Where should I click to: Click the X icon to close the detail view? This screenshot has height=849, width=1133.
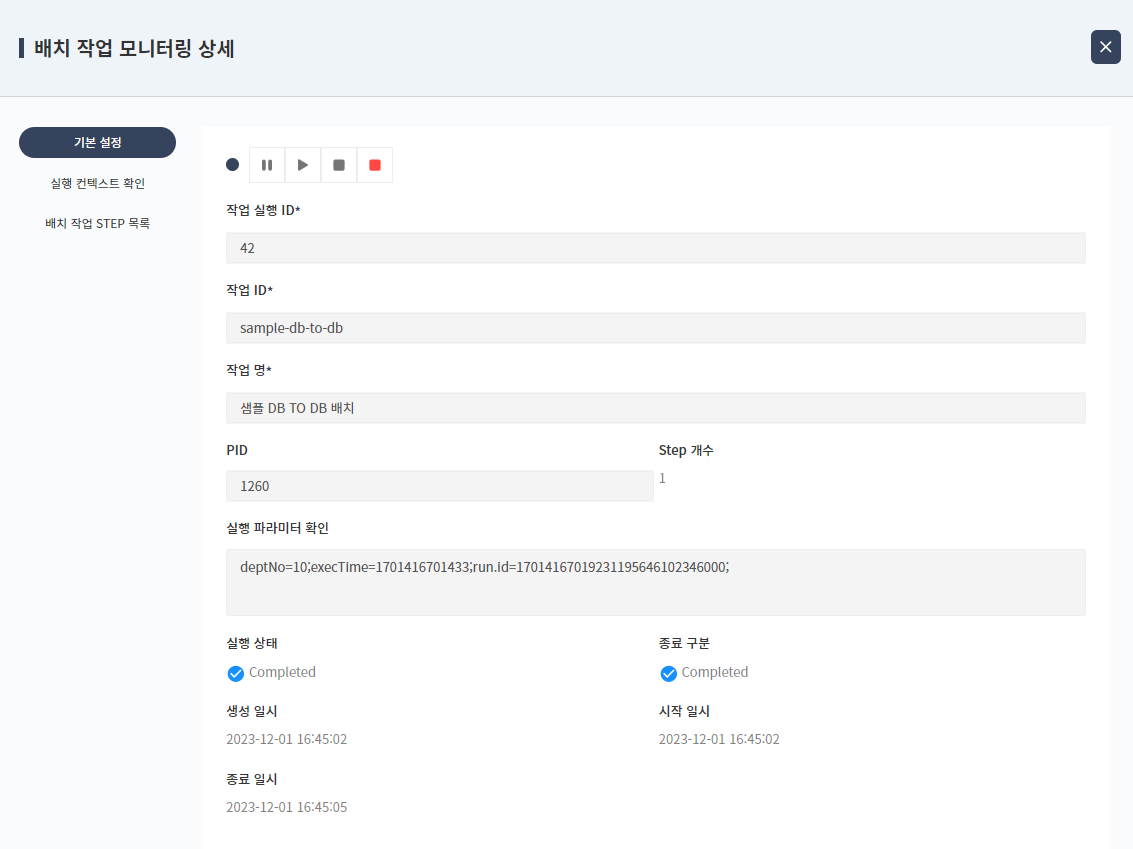tap(1105, 46)
